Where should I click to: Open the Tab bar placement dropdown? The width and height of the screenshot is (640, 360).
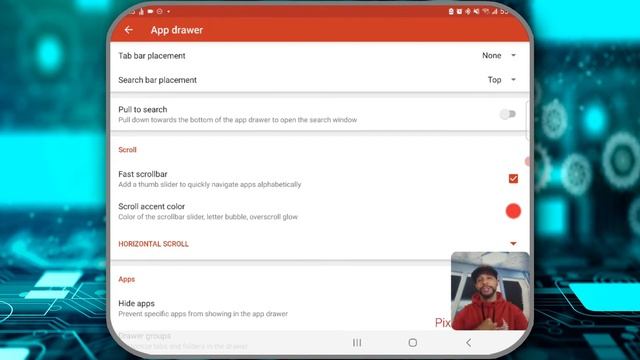pos(499,56)
